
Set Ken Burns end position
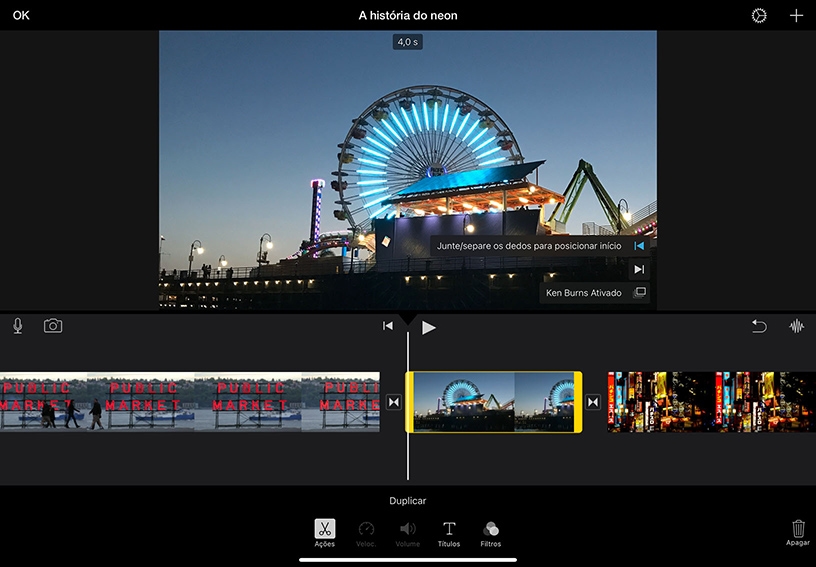pos(639,269)
